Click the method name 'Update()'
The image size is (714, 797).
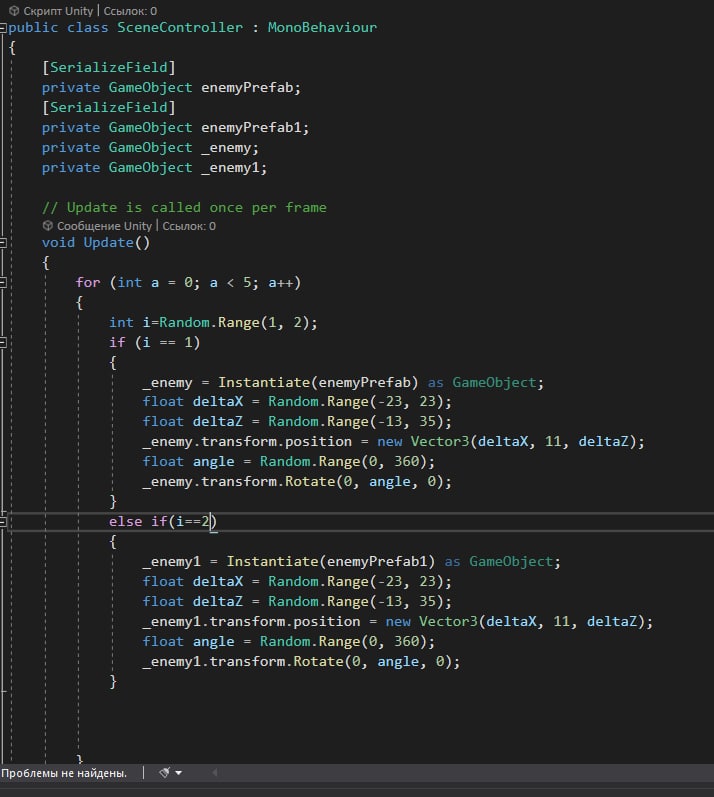(117, 242)
